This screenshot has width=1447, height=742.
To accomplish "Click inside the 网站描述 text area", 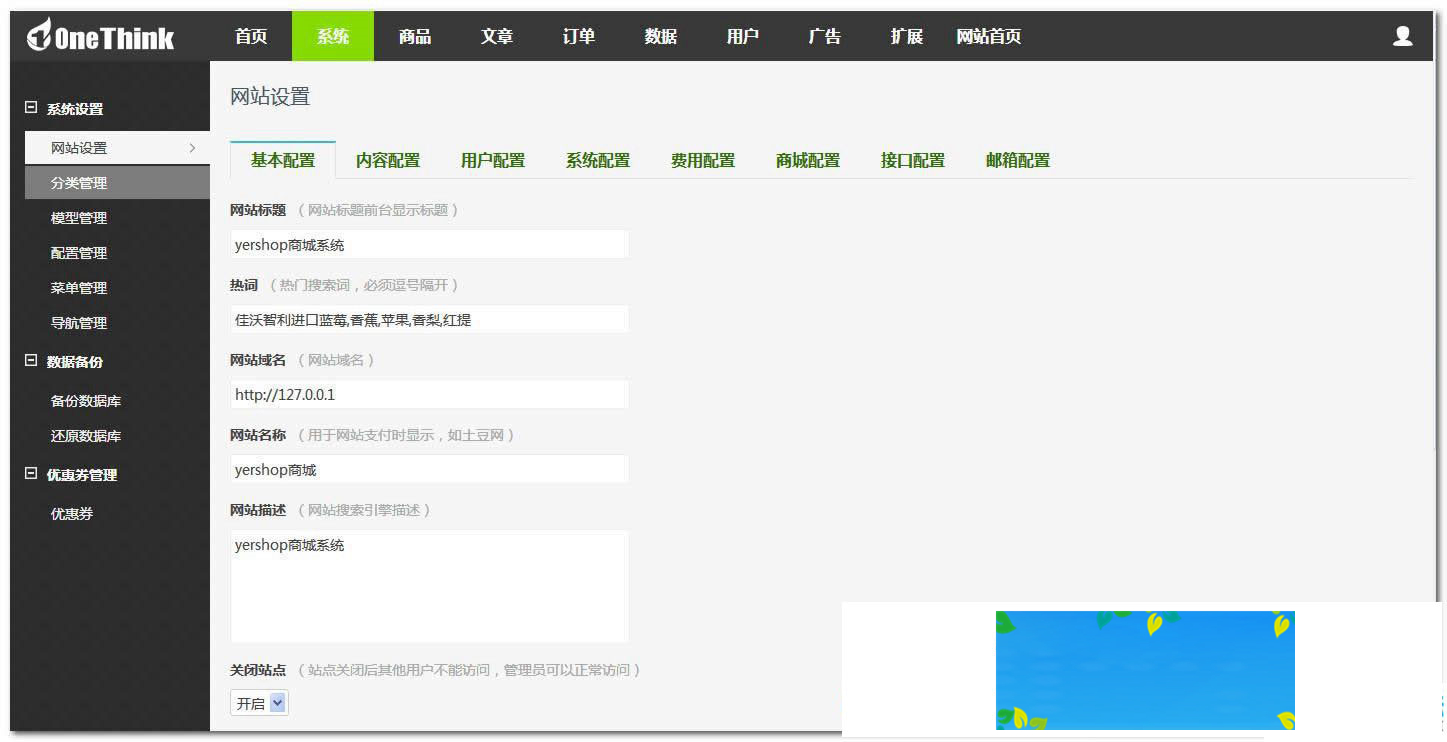I will click(428, 586).
